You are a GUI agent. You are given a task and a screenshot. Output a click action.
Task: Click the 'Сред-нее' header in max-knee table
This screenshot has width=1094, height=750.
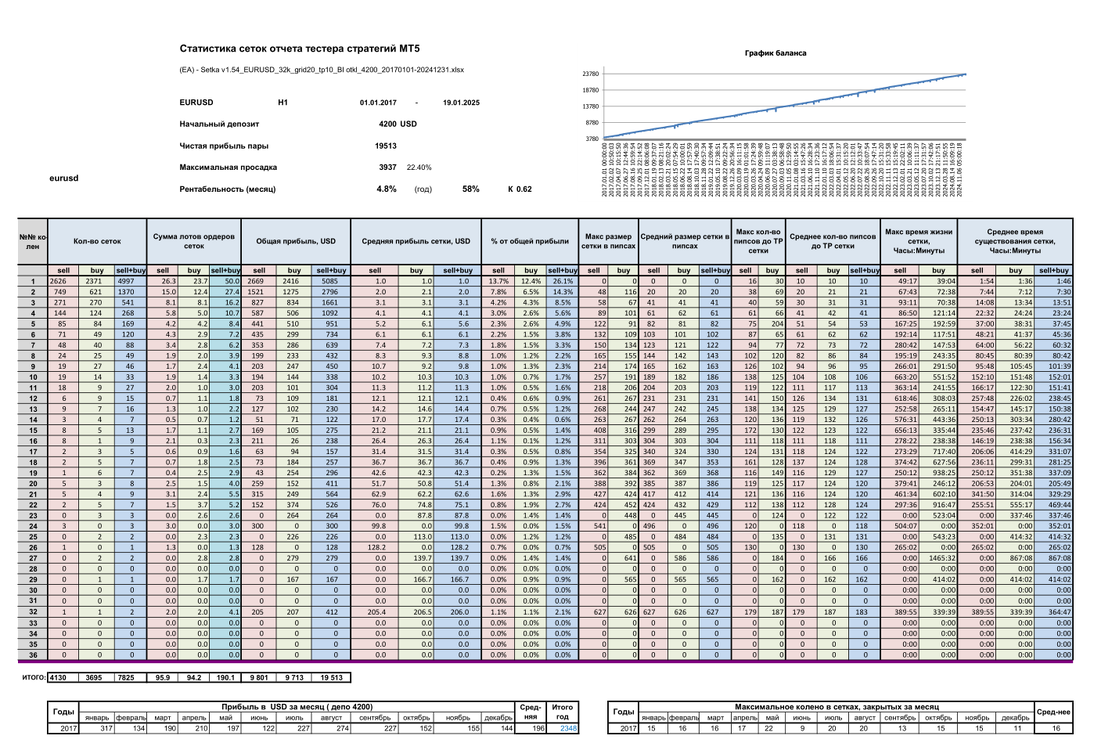[1053, 712]
